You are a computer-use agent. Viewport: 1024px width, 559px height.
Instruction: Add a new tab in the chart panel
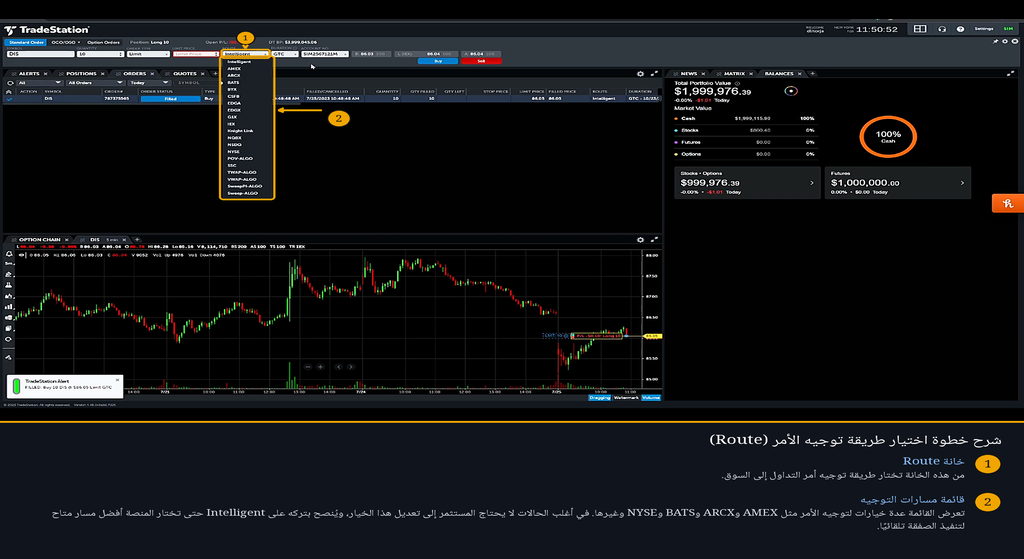click(137, 240)
